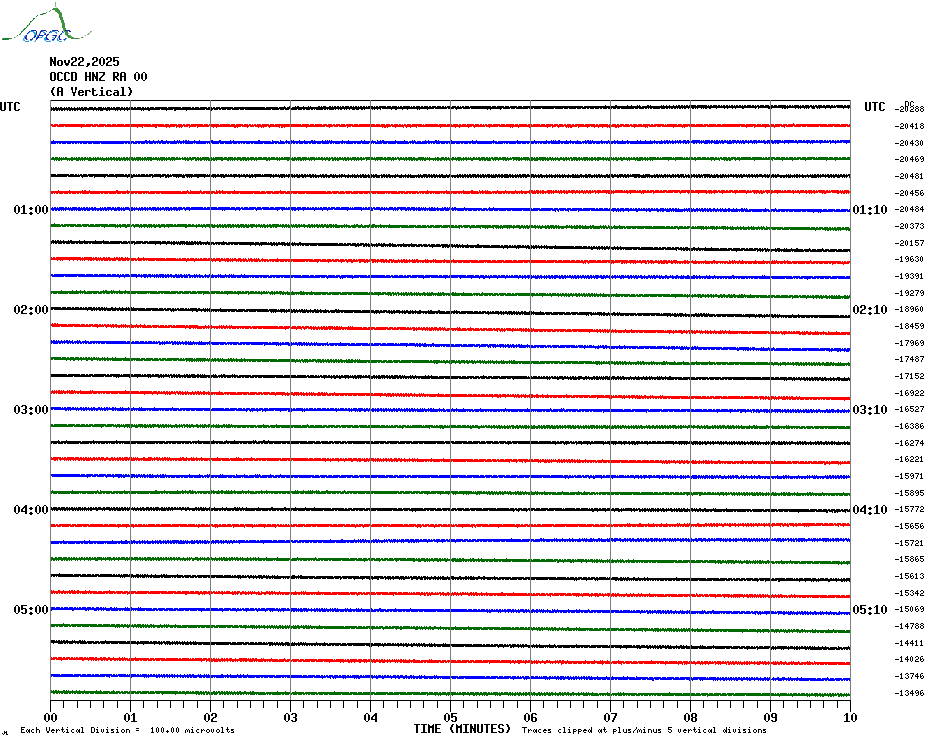Click the DC offset value -15069
This screenshot has height=744, width=930.
pos(910,610)
